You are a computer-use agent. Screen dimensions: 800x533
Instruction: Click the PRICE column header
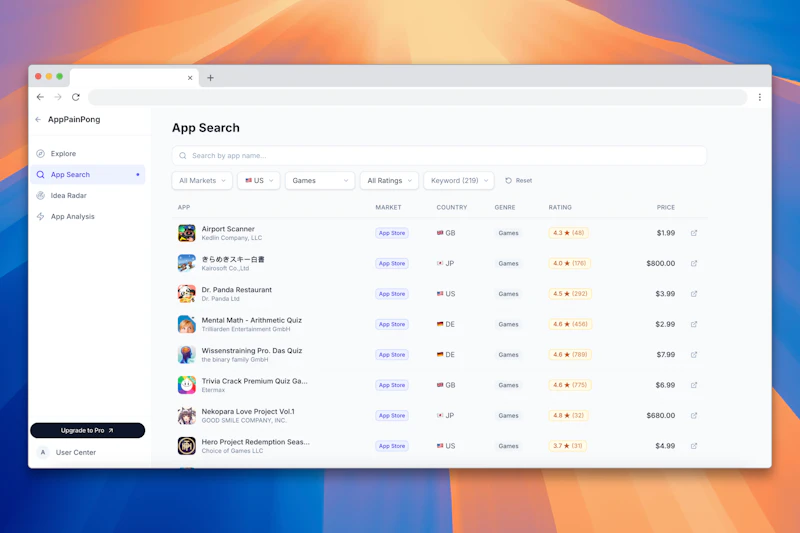click(x=665, y=208)
